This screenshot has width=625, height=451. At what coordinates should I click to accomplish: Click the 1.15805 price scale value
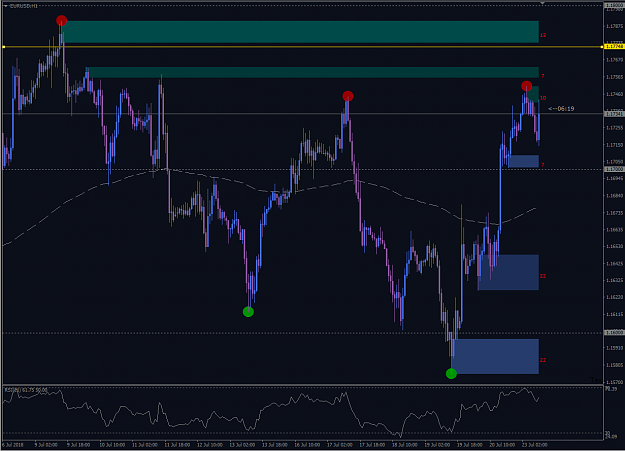pos(614,365)
